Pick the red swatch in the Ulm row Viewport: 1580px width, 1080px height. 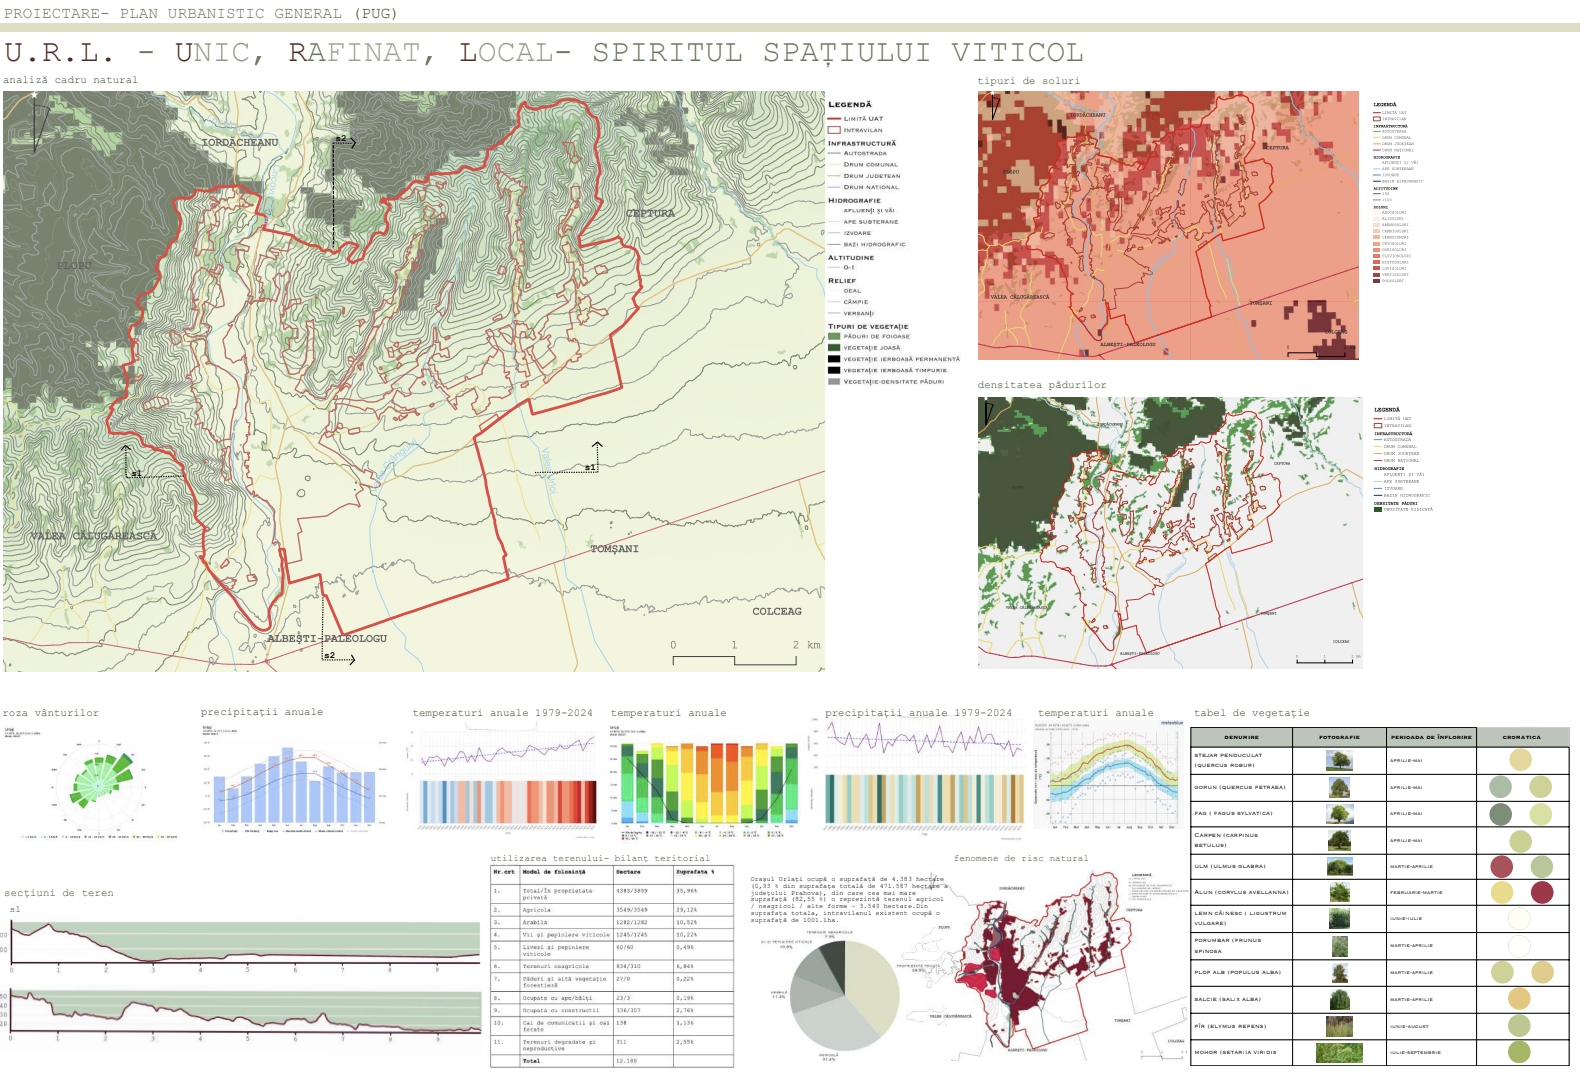1502,866
